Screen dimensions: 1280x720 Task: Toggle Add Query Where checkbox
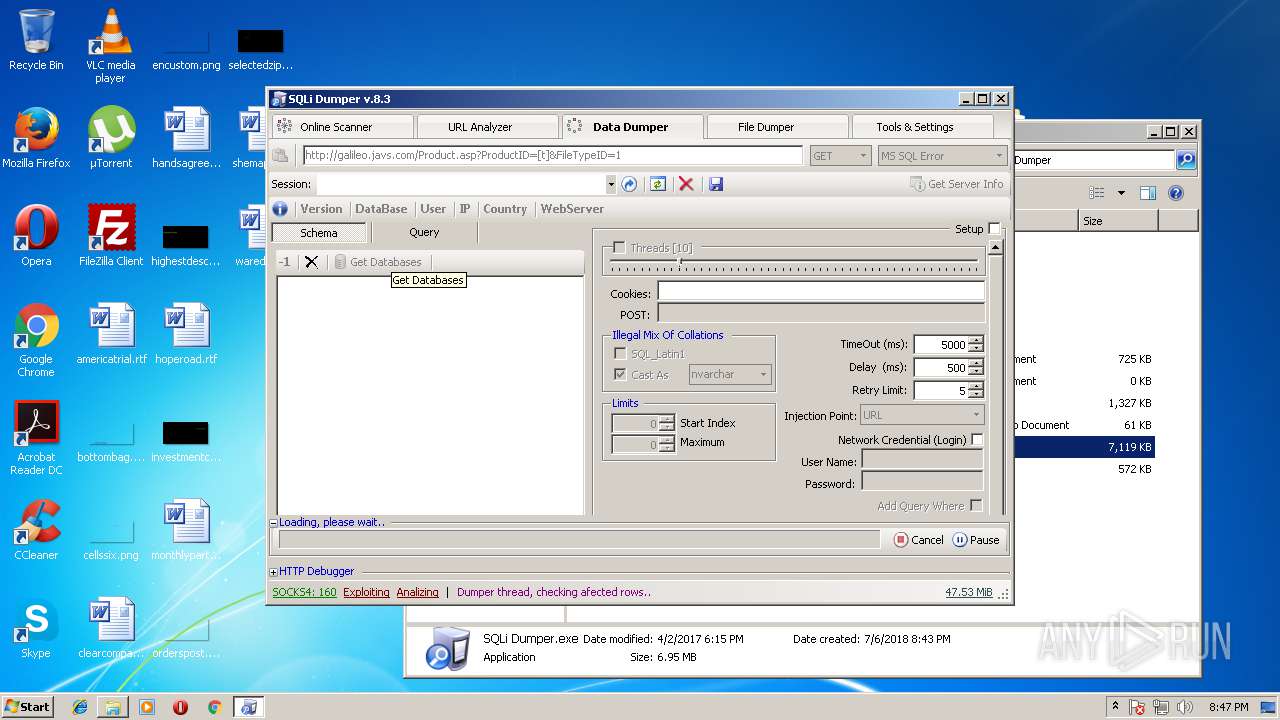click(976, 506)
